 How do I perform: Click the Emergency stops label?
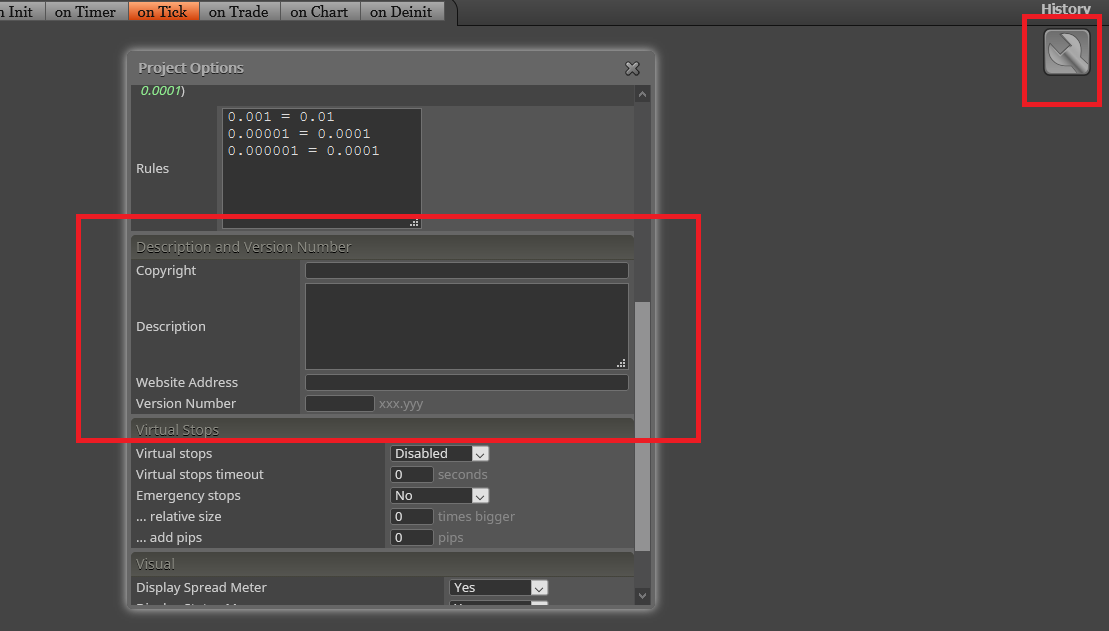pos(188,495)
